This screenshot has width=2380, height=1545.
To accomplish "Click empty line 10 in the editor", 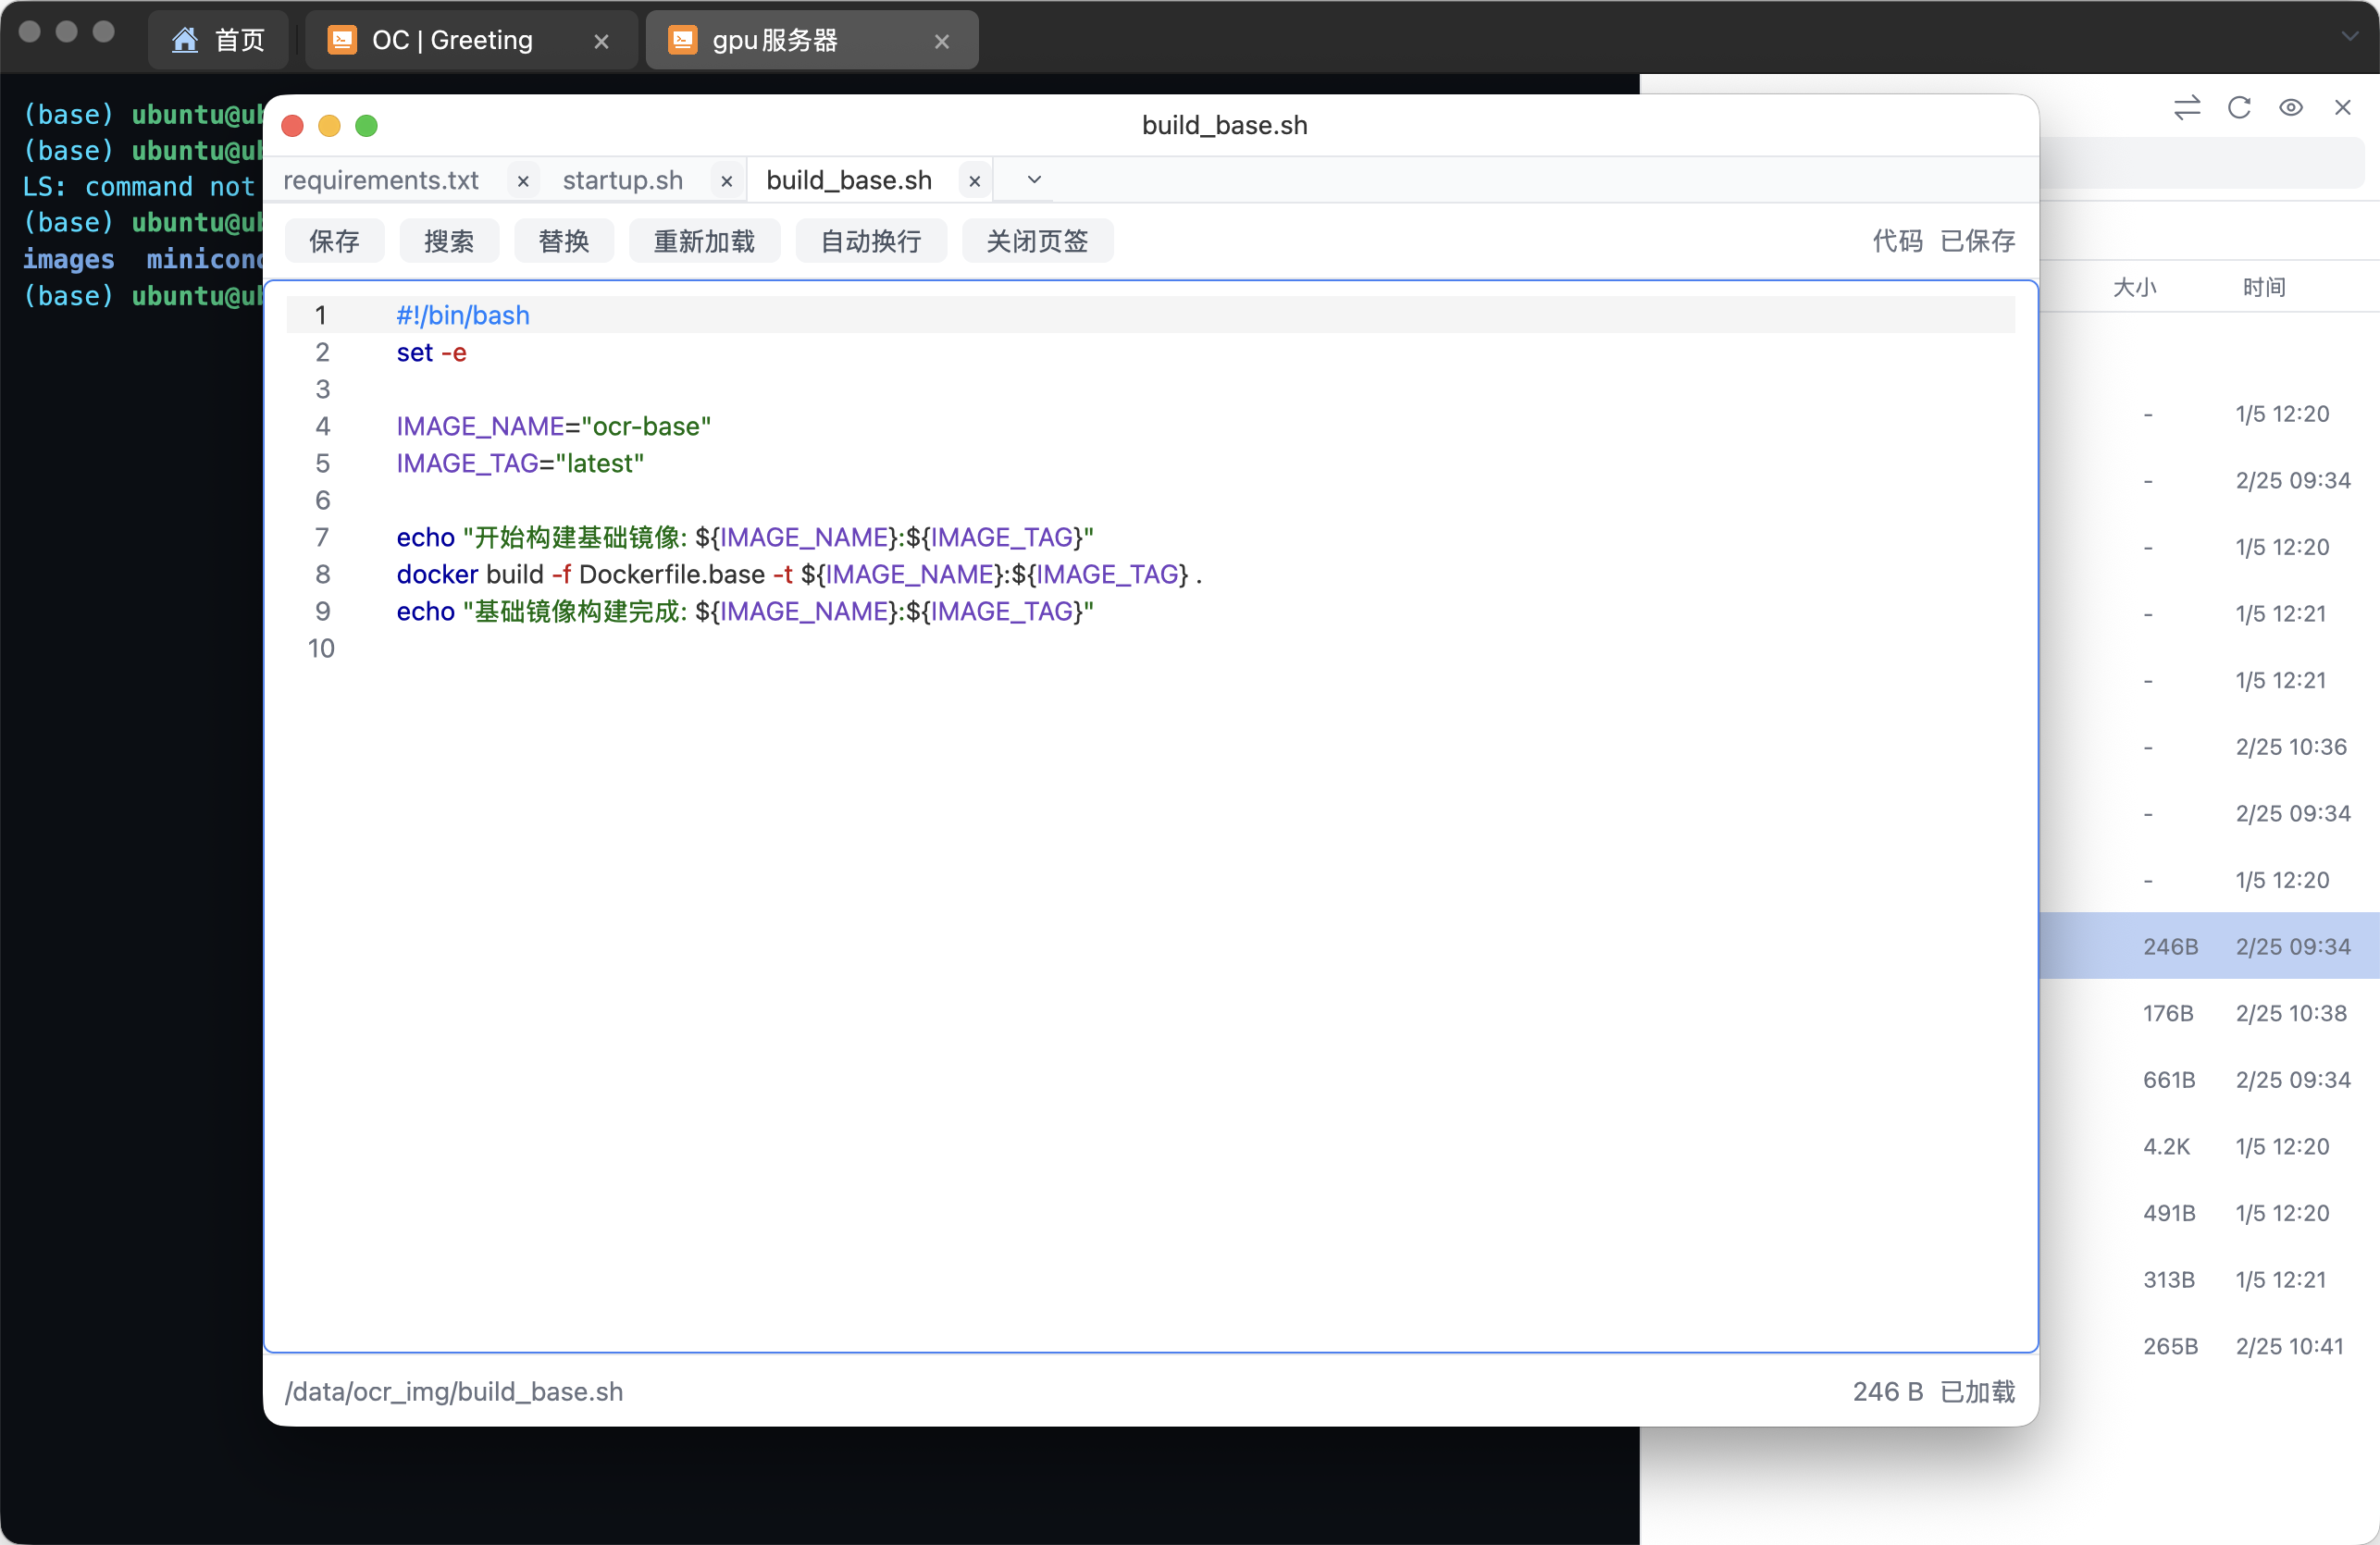I will point(1150,648).
